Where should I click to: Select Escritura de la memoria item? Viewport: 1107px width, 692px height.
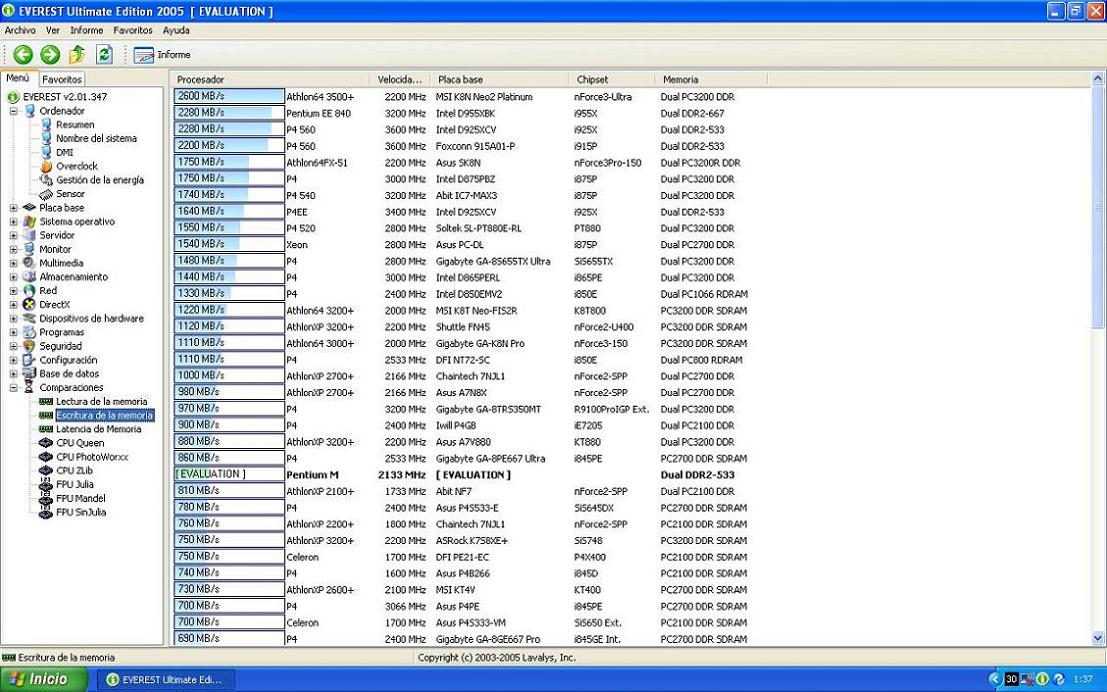pos(104,415)
